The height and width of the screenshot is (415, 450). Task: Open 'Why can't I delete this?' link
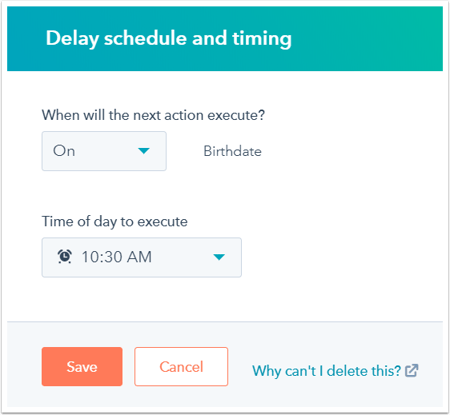coord(335,371)
